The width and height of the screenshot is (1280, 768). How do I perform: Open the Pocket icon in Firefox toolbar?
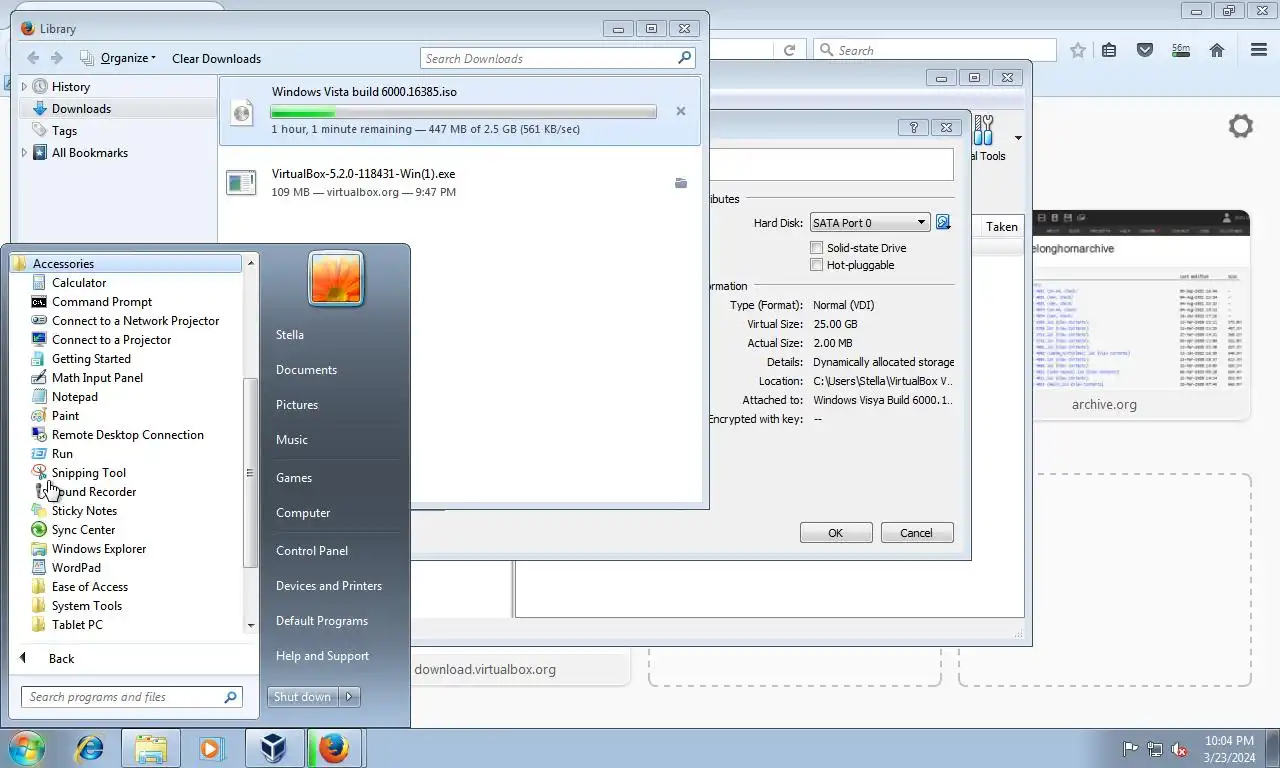pos(1145,50)
